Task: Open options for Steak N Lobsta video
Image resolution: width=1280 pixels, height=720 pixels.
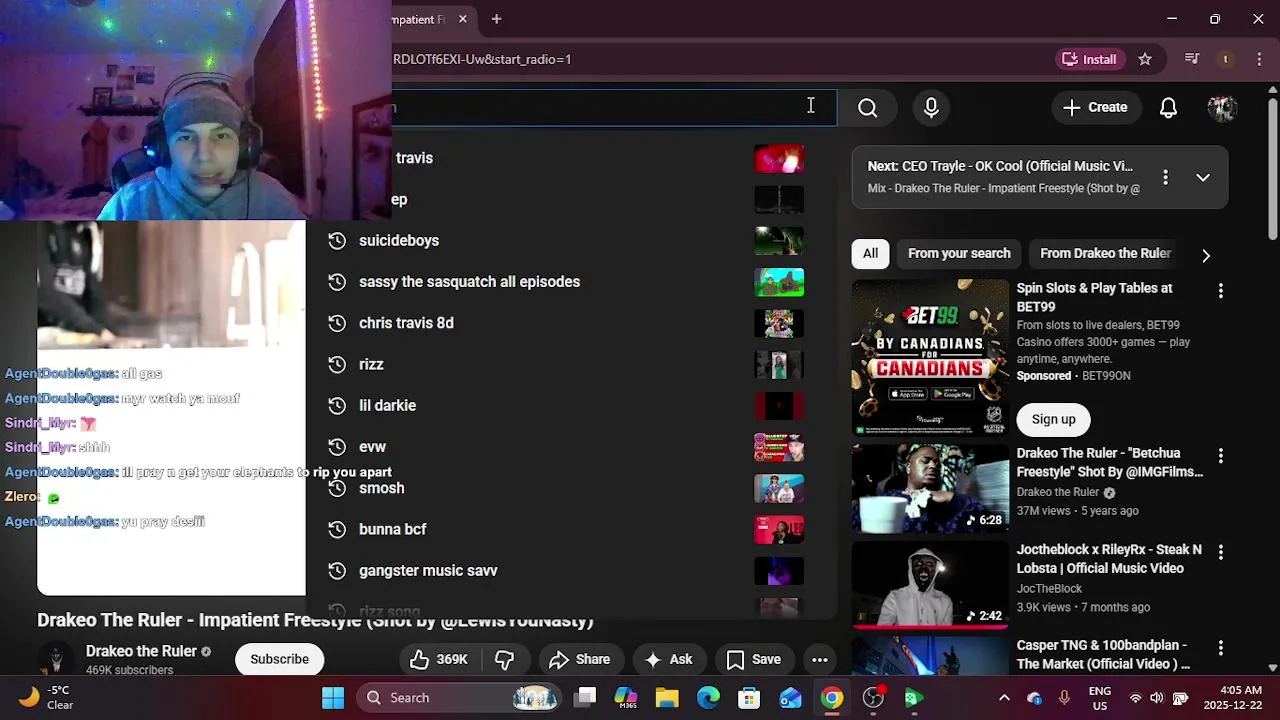Action: click(1220, 552)
